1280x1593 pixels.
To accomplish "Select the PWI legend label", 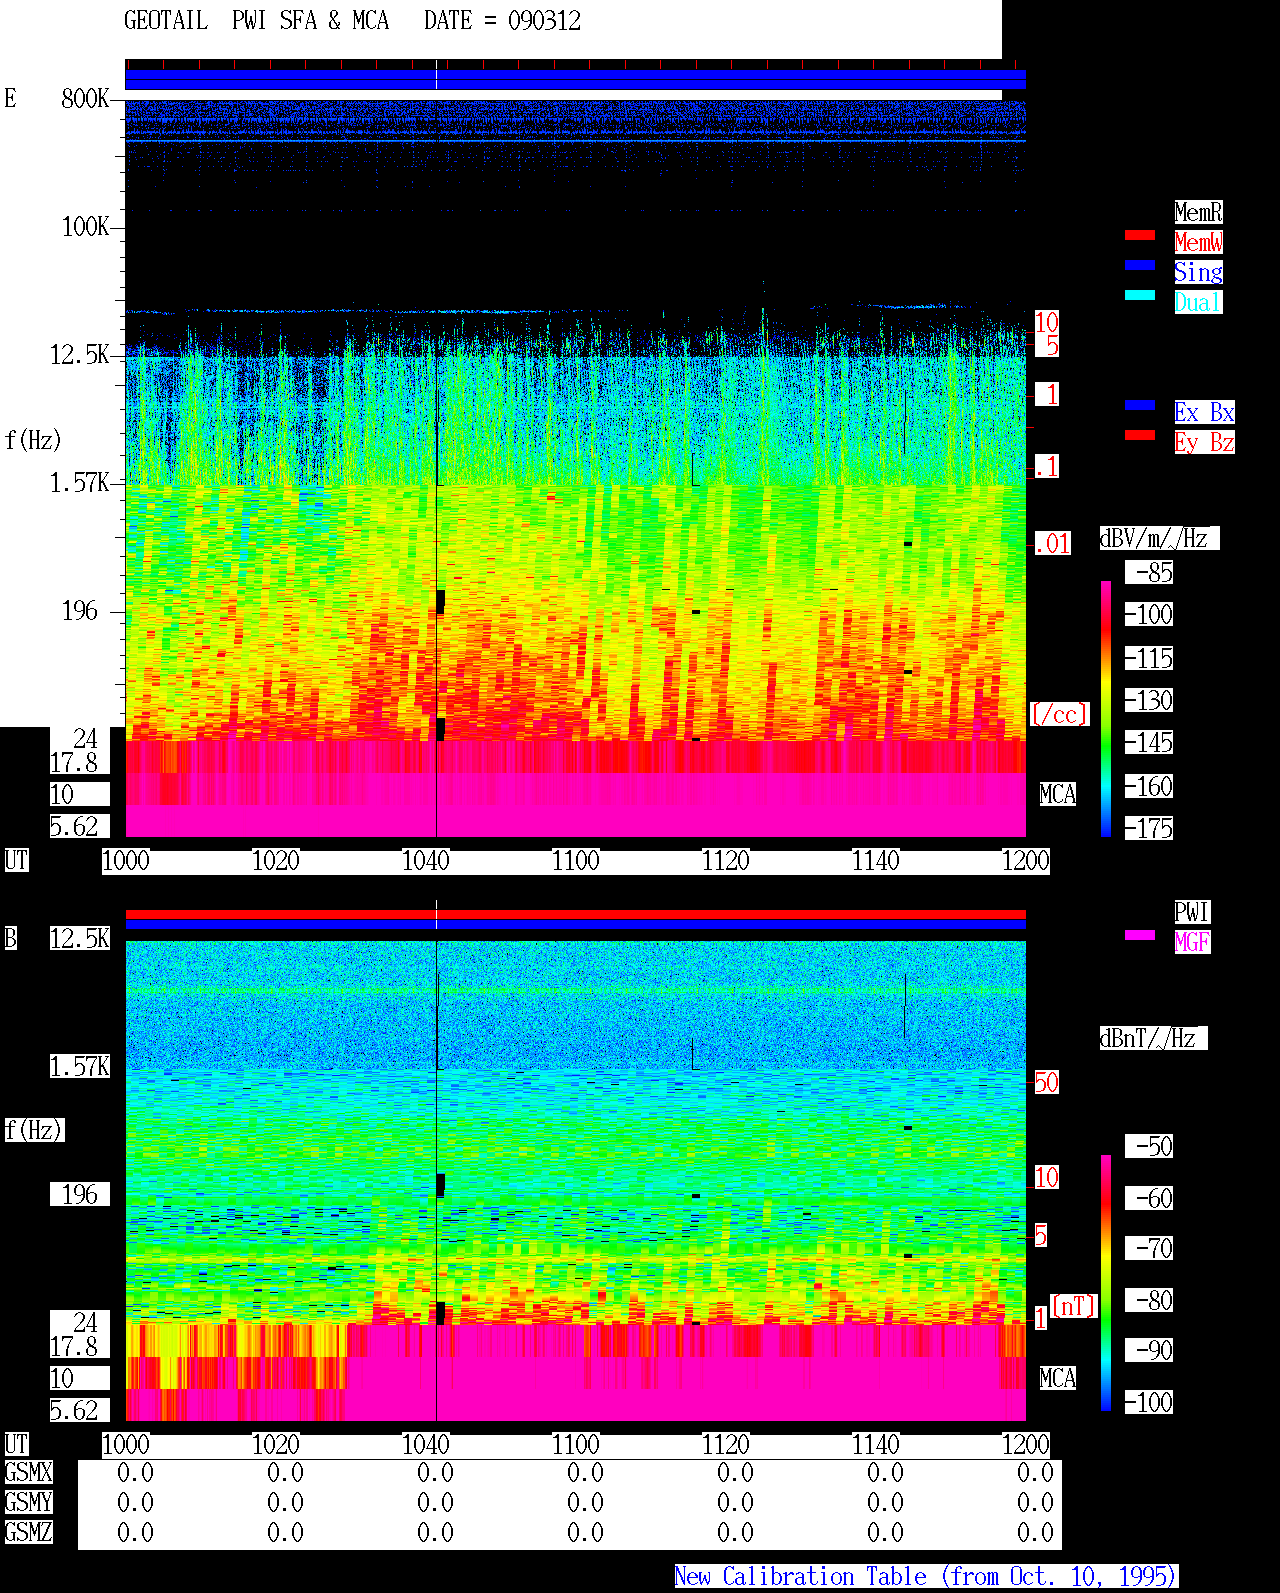I will pyautogui.click(x=1192, y=912).
